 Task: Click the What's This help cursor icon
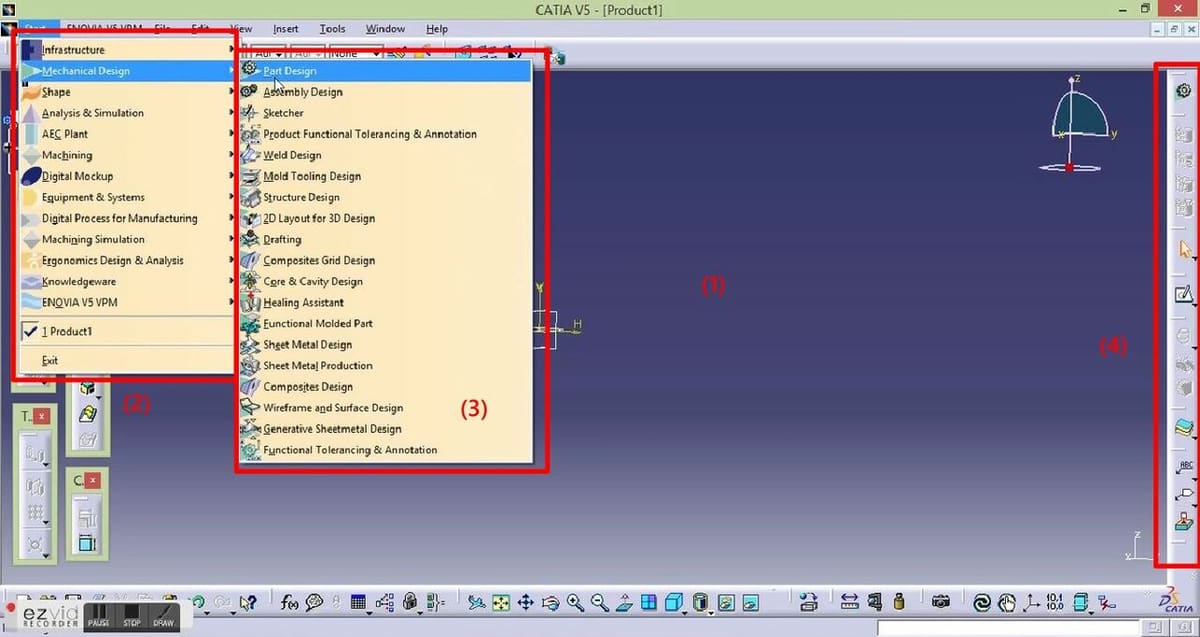(x=249, y=602)
